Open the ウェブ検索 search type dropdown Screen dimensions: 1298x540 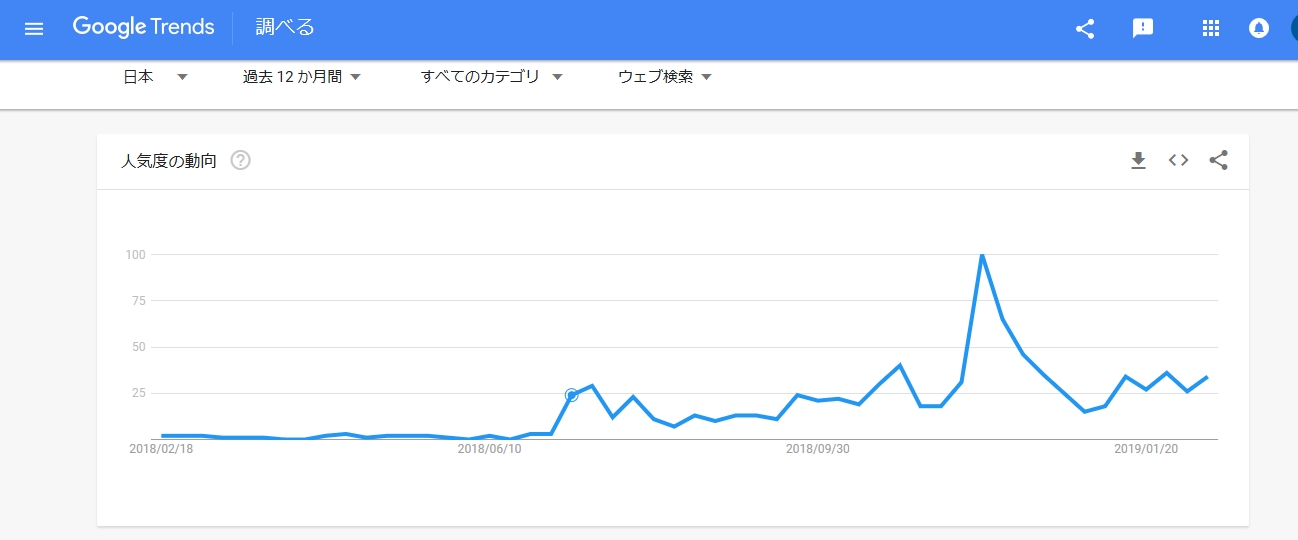[x=665, y=77]
